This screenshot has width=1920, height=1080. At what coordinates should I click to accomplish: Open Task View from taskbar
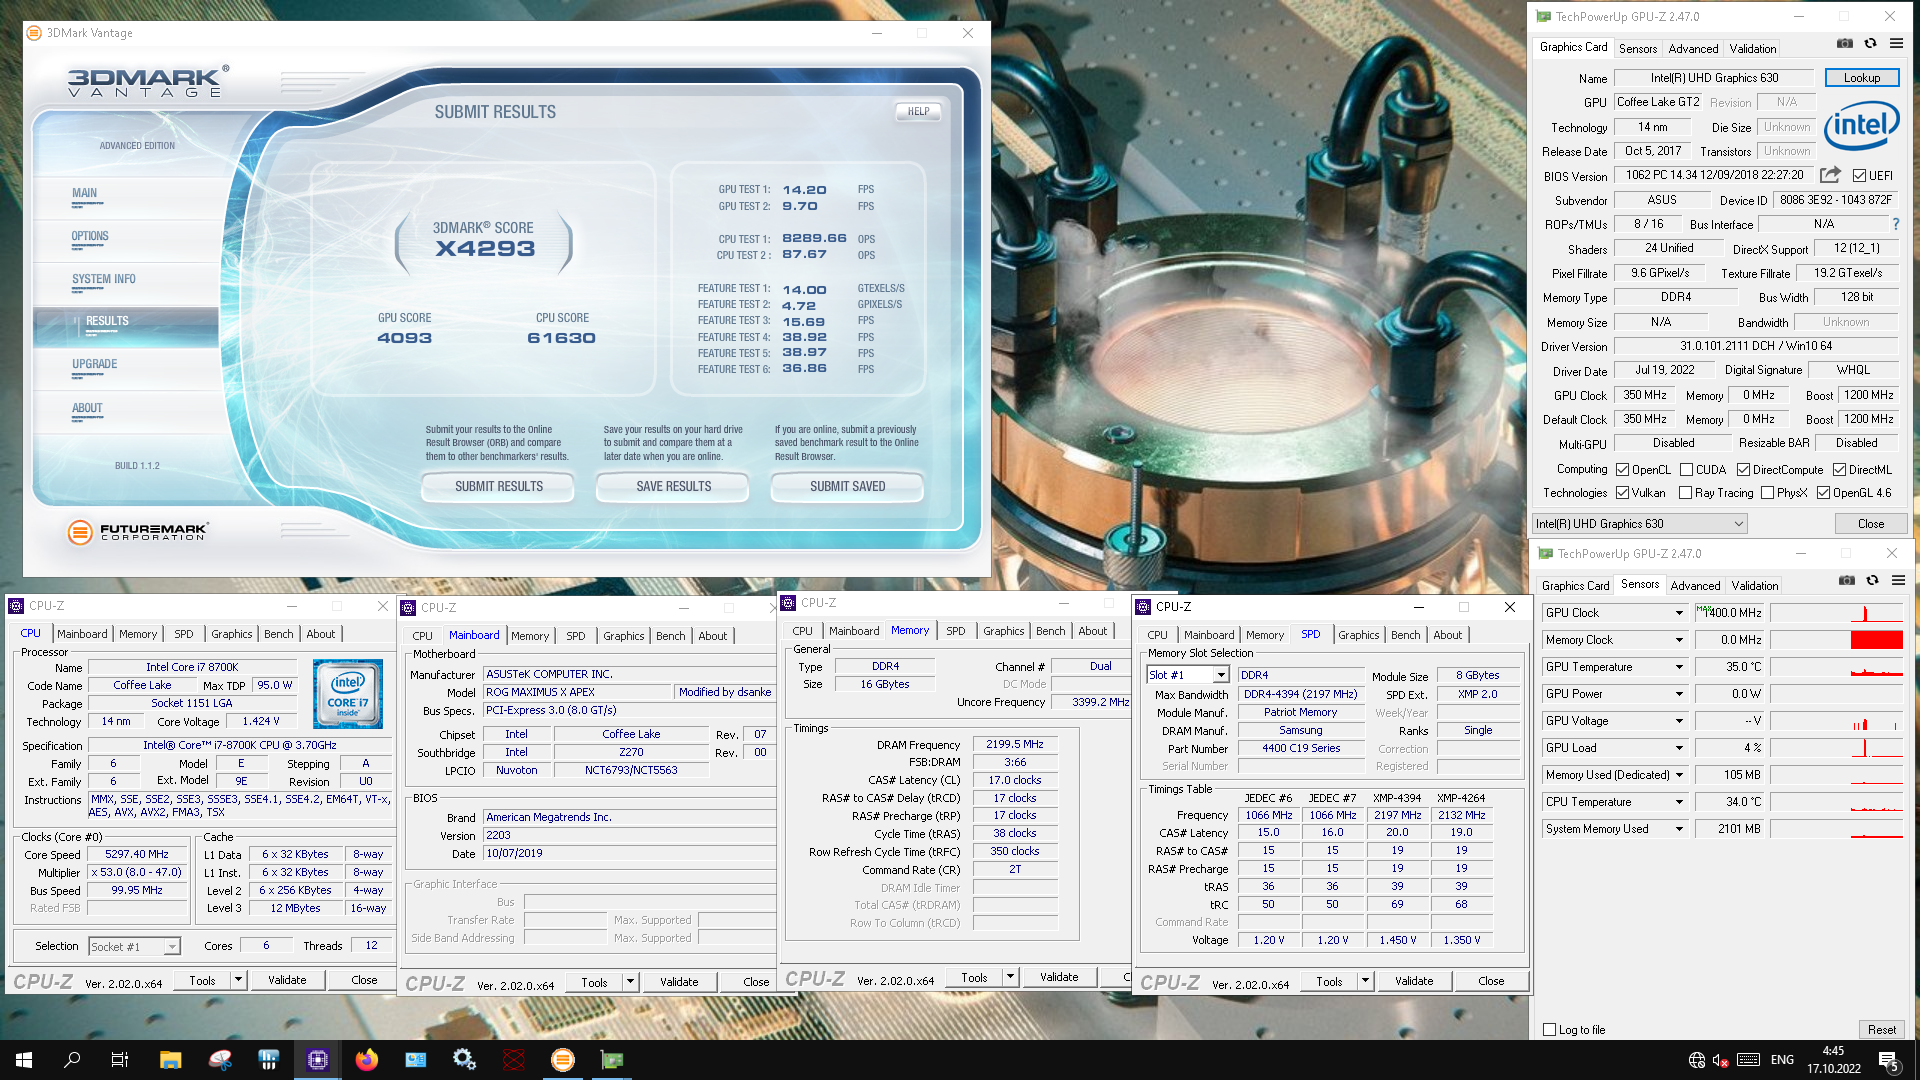[120, 1060]
